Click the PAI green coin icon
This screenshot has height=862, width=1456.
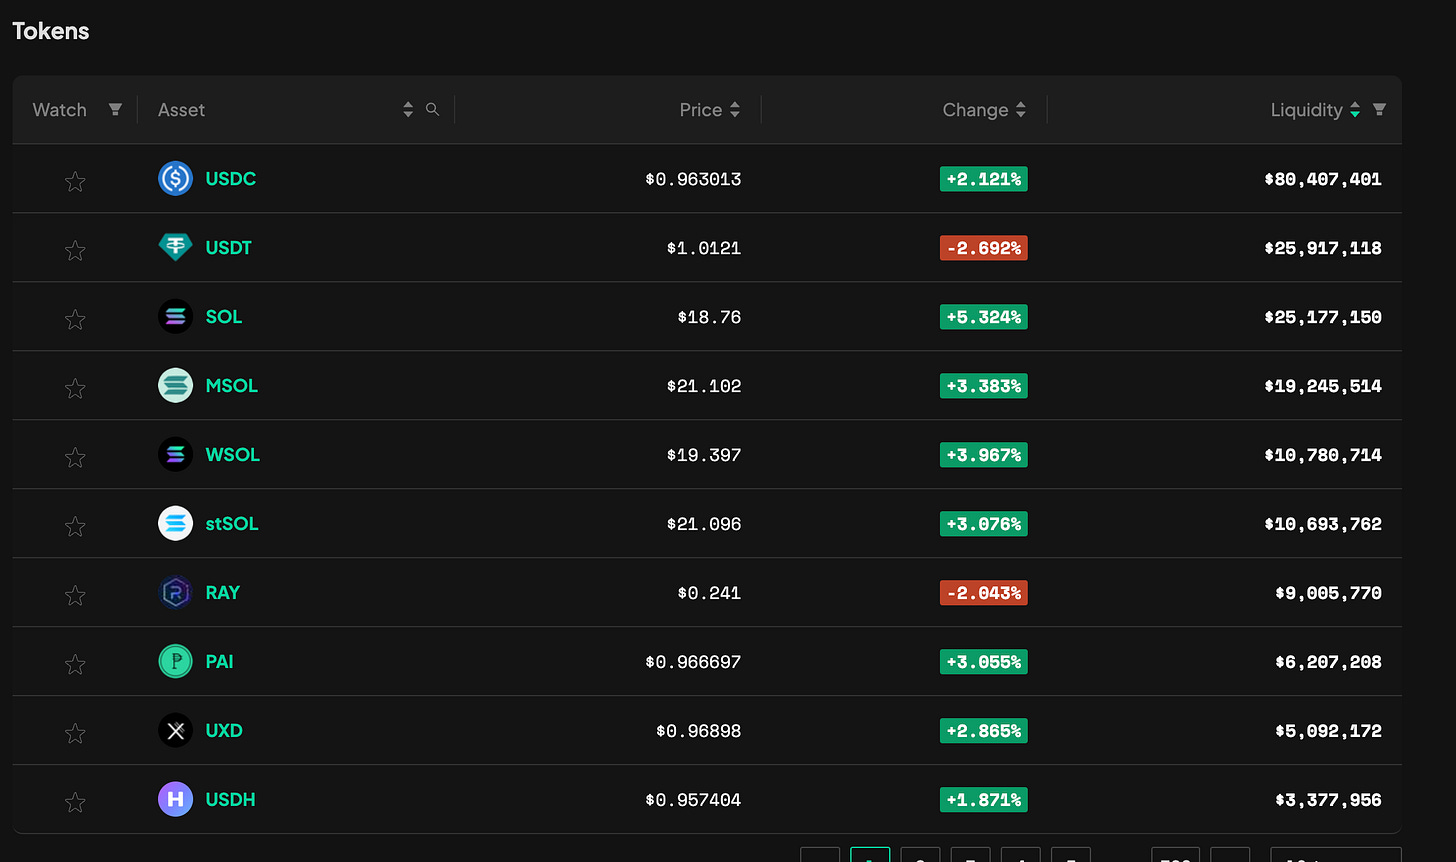[175, 661]
